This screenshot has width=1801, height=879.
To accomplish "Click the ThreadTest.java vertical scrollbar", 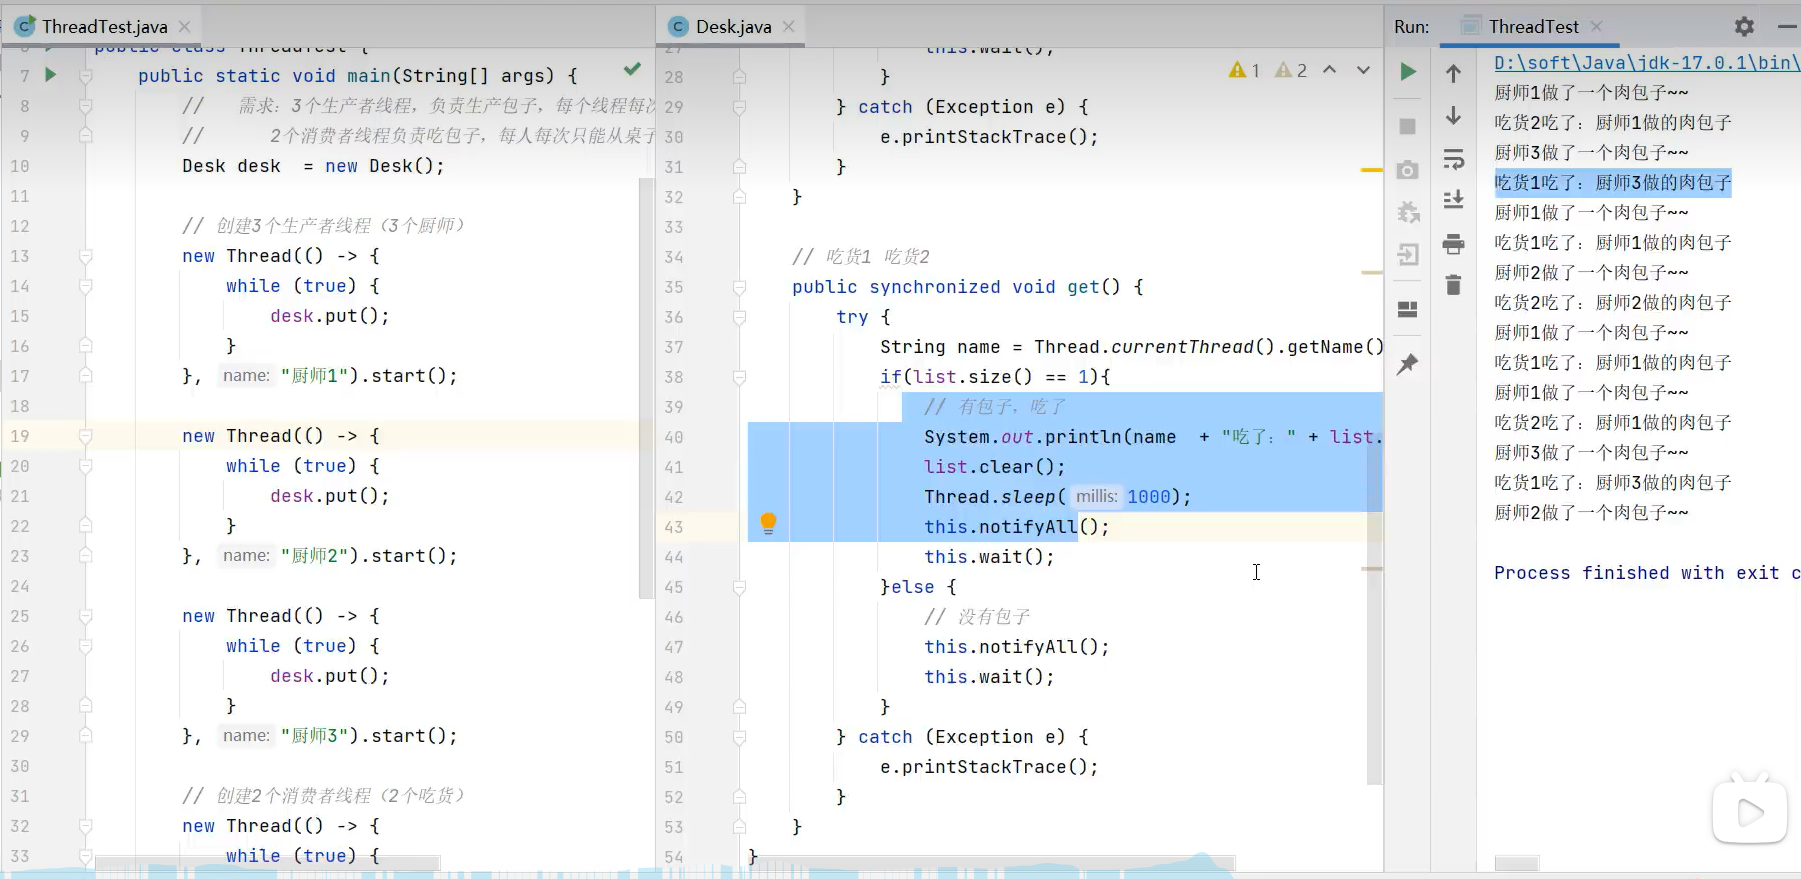I will pyautogui.click(x=645, y=388).
